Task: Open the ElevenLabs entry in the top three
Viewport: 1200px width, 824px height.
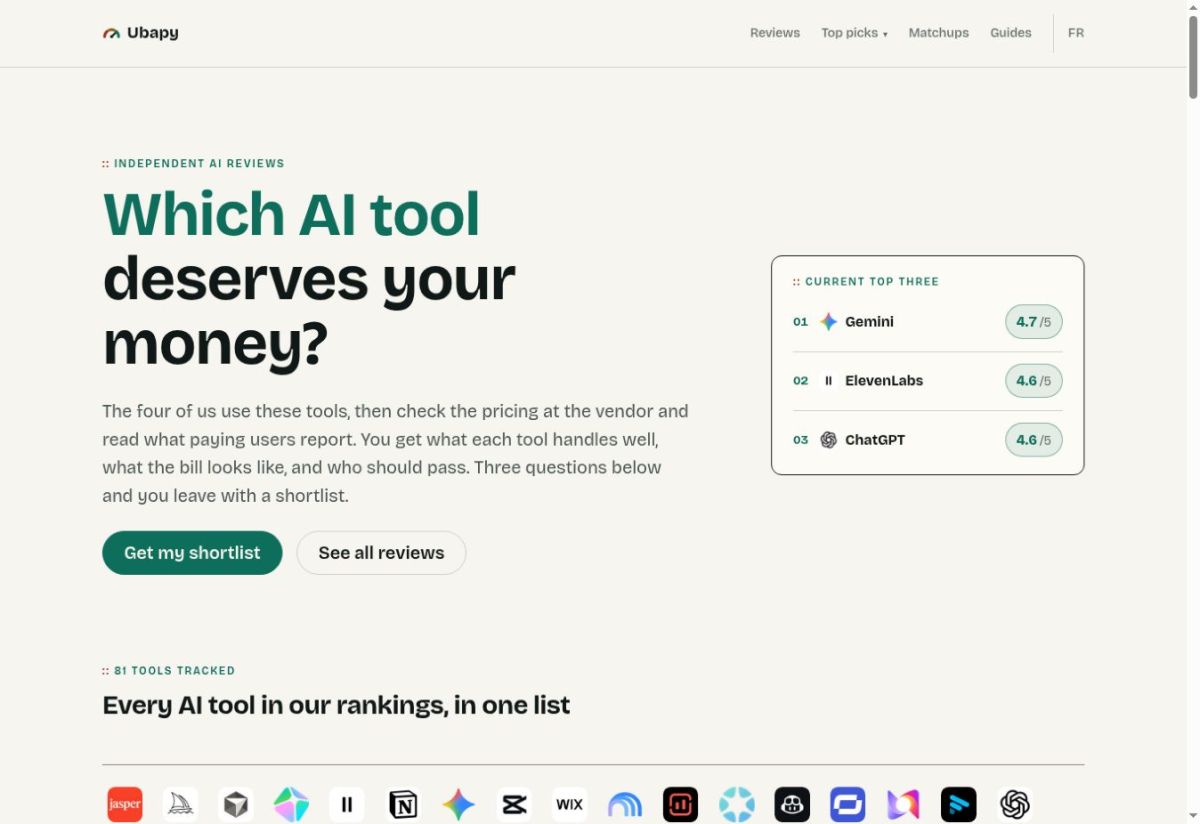Action: [927, 381]
